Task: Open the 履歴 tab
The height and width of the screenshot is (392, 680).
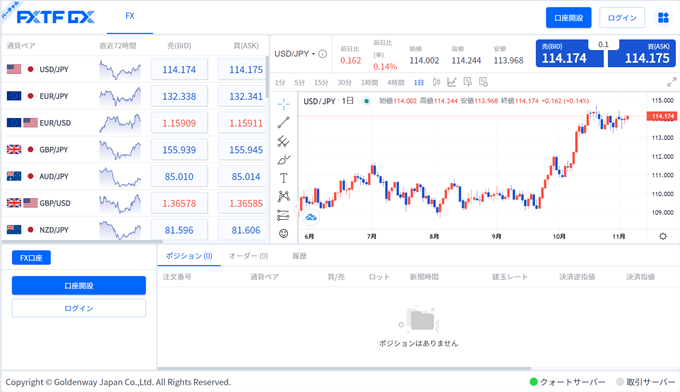Action: [299, 256]
